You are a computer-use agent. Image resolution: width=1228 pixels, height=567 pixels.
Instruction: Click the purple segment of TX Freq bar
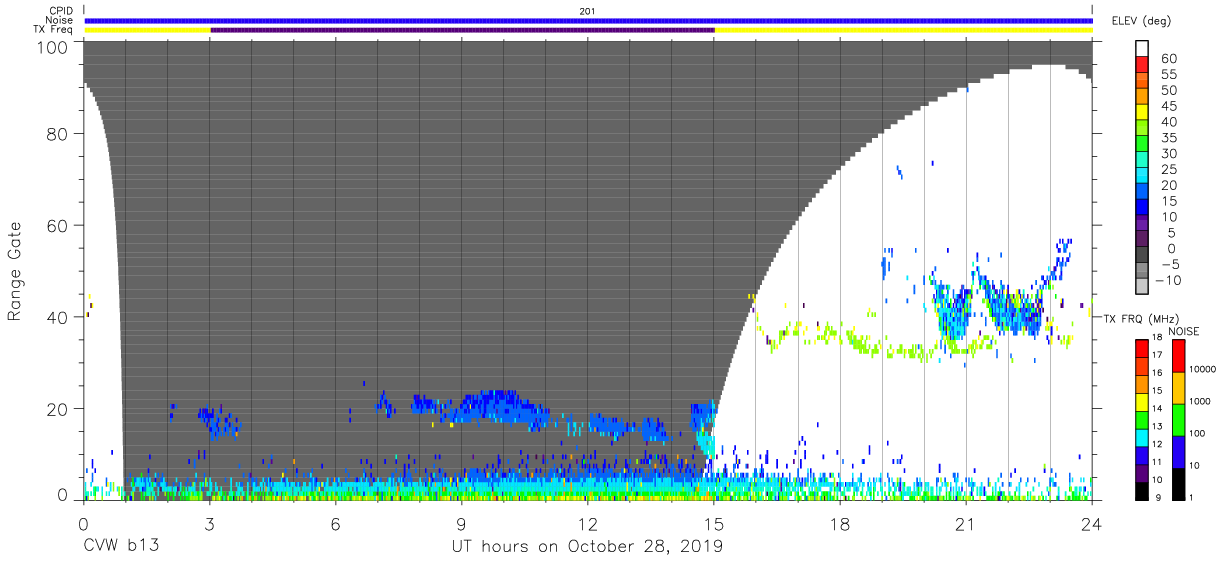click(x=462, y=30)
